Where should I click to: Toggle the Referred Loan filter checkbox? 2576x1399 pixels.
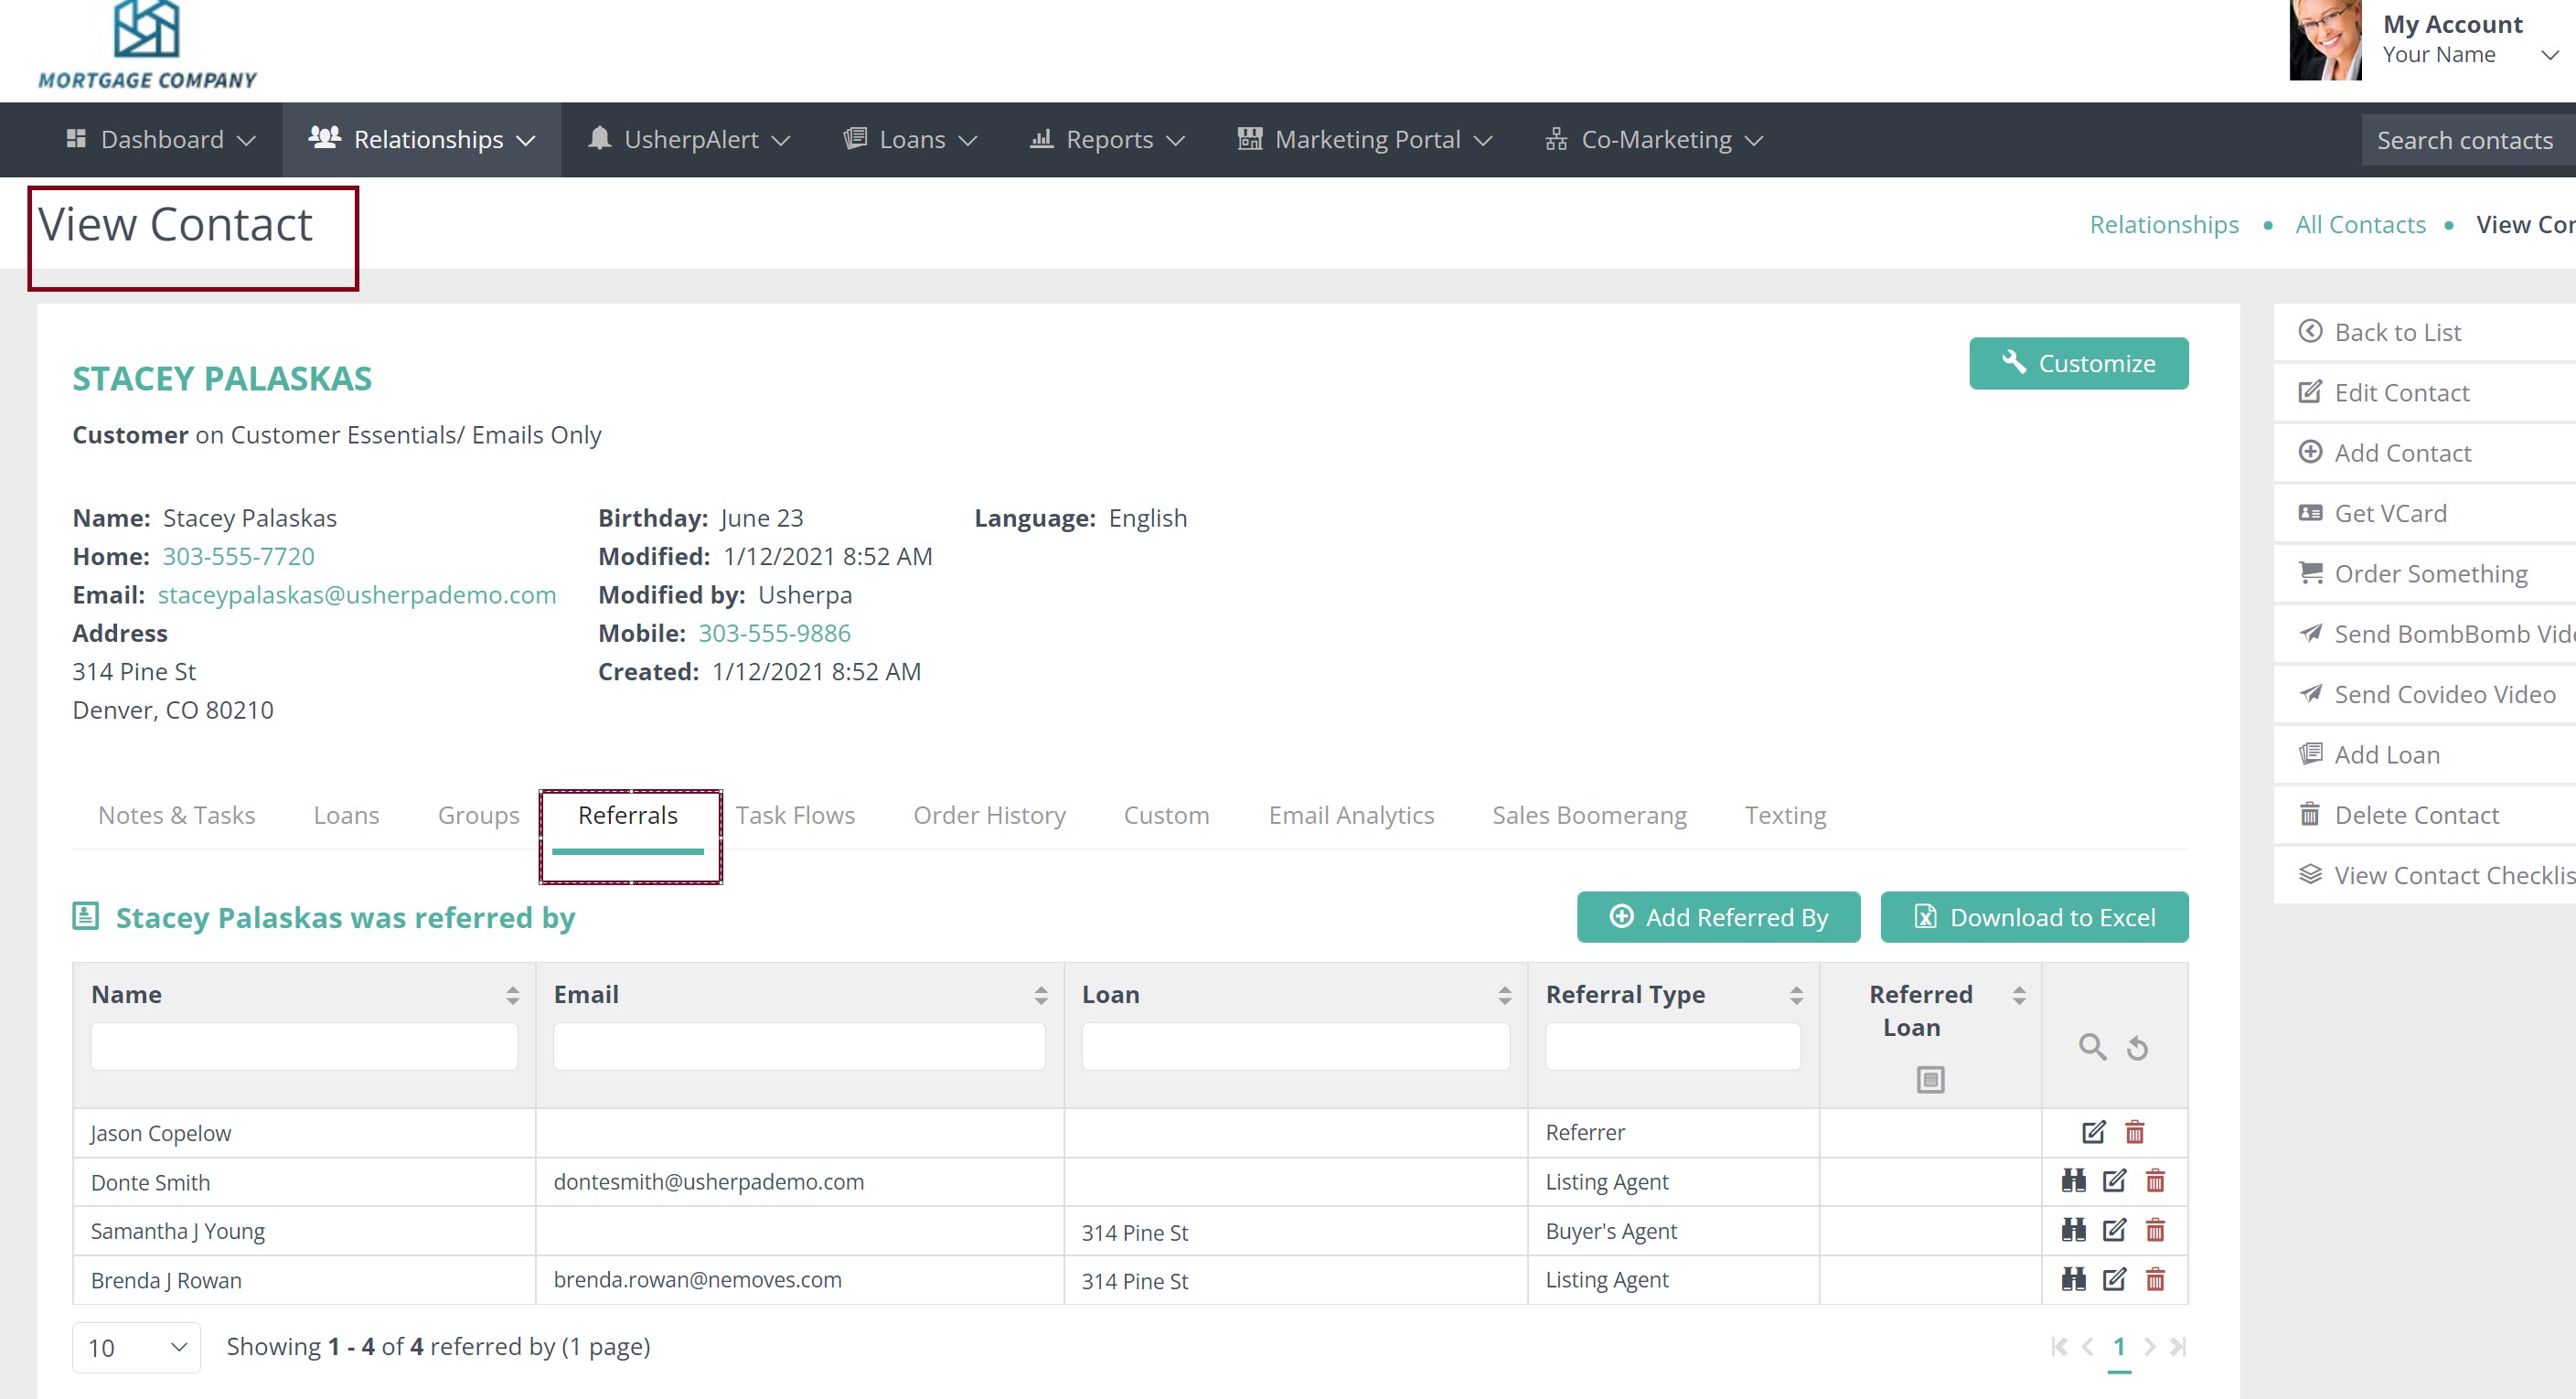1930,1080
